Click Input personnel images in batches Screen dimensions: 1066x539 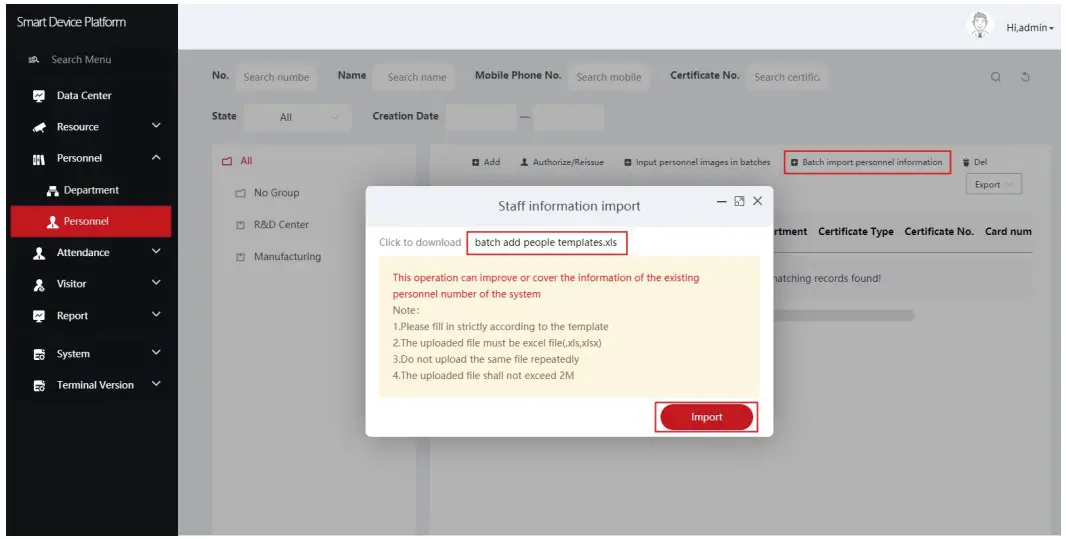698,162
